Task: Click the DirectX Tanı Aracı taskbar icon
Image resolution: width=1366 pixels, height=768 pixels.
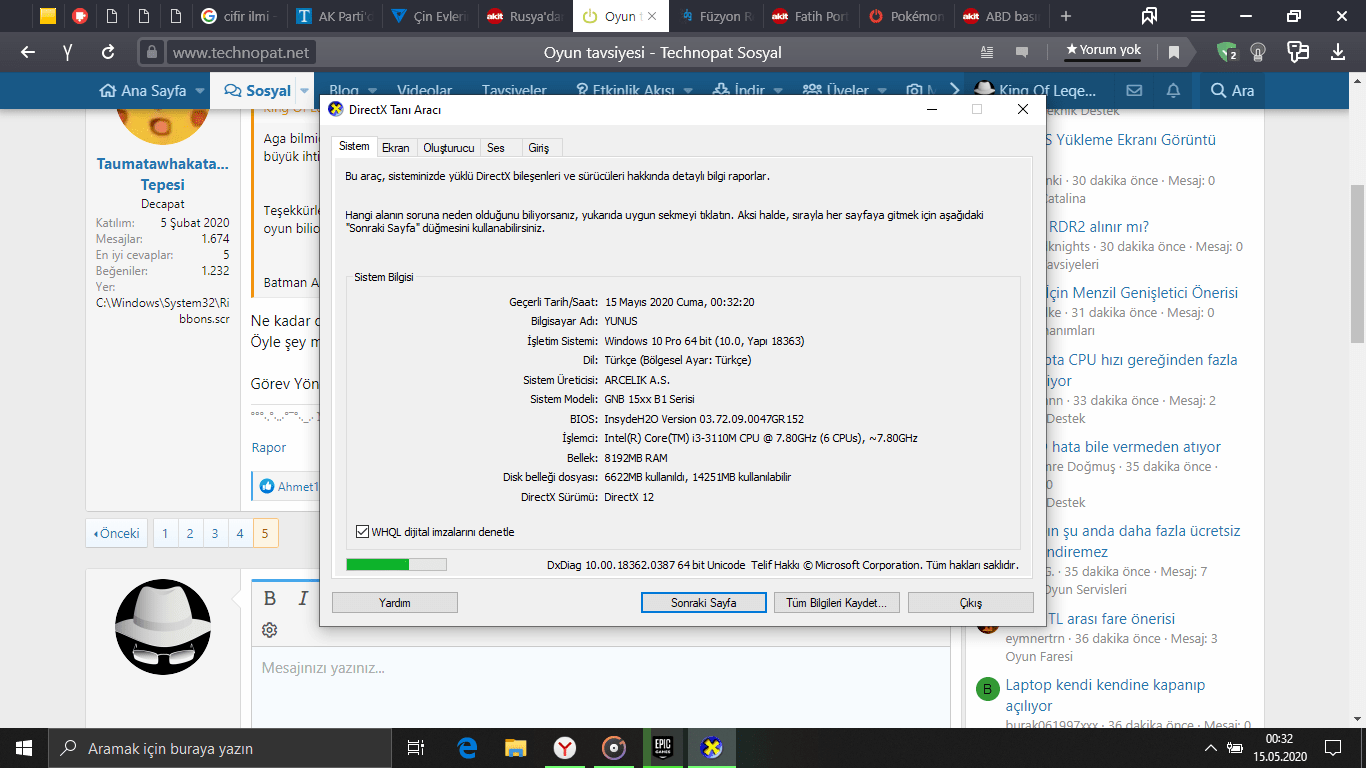Action: pos(711,748)
